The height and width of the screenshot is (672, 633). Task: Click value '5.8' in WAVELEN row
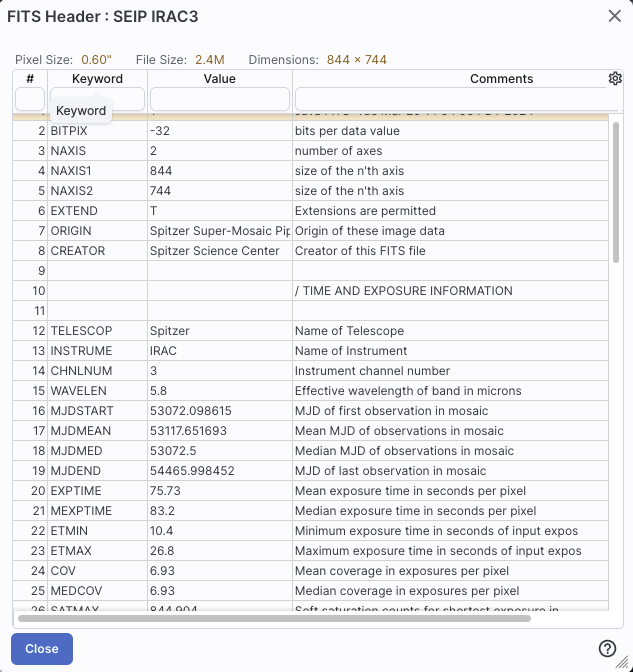pos(158,391)
